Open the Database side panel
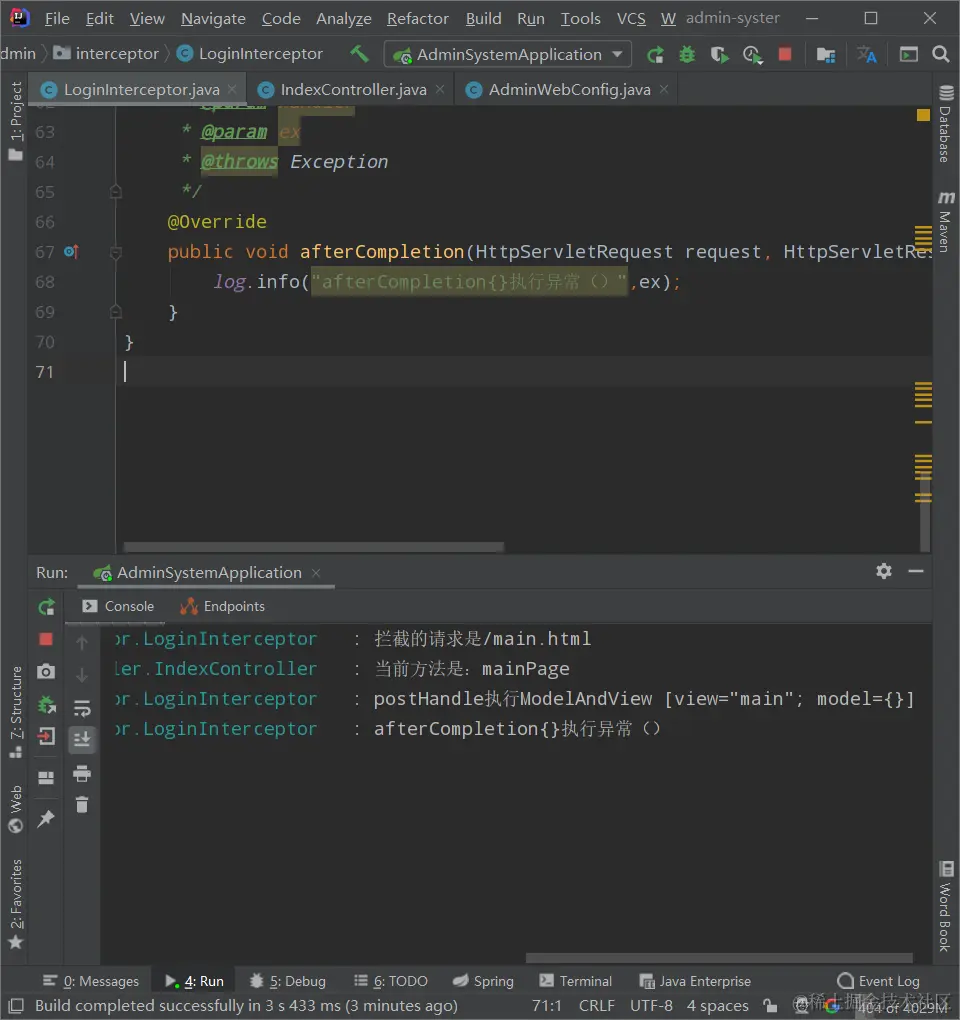960x1020 pixels. [946, 124]
